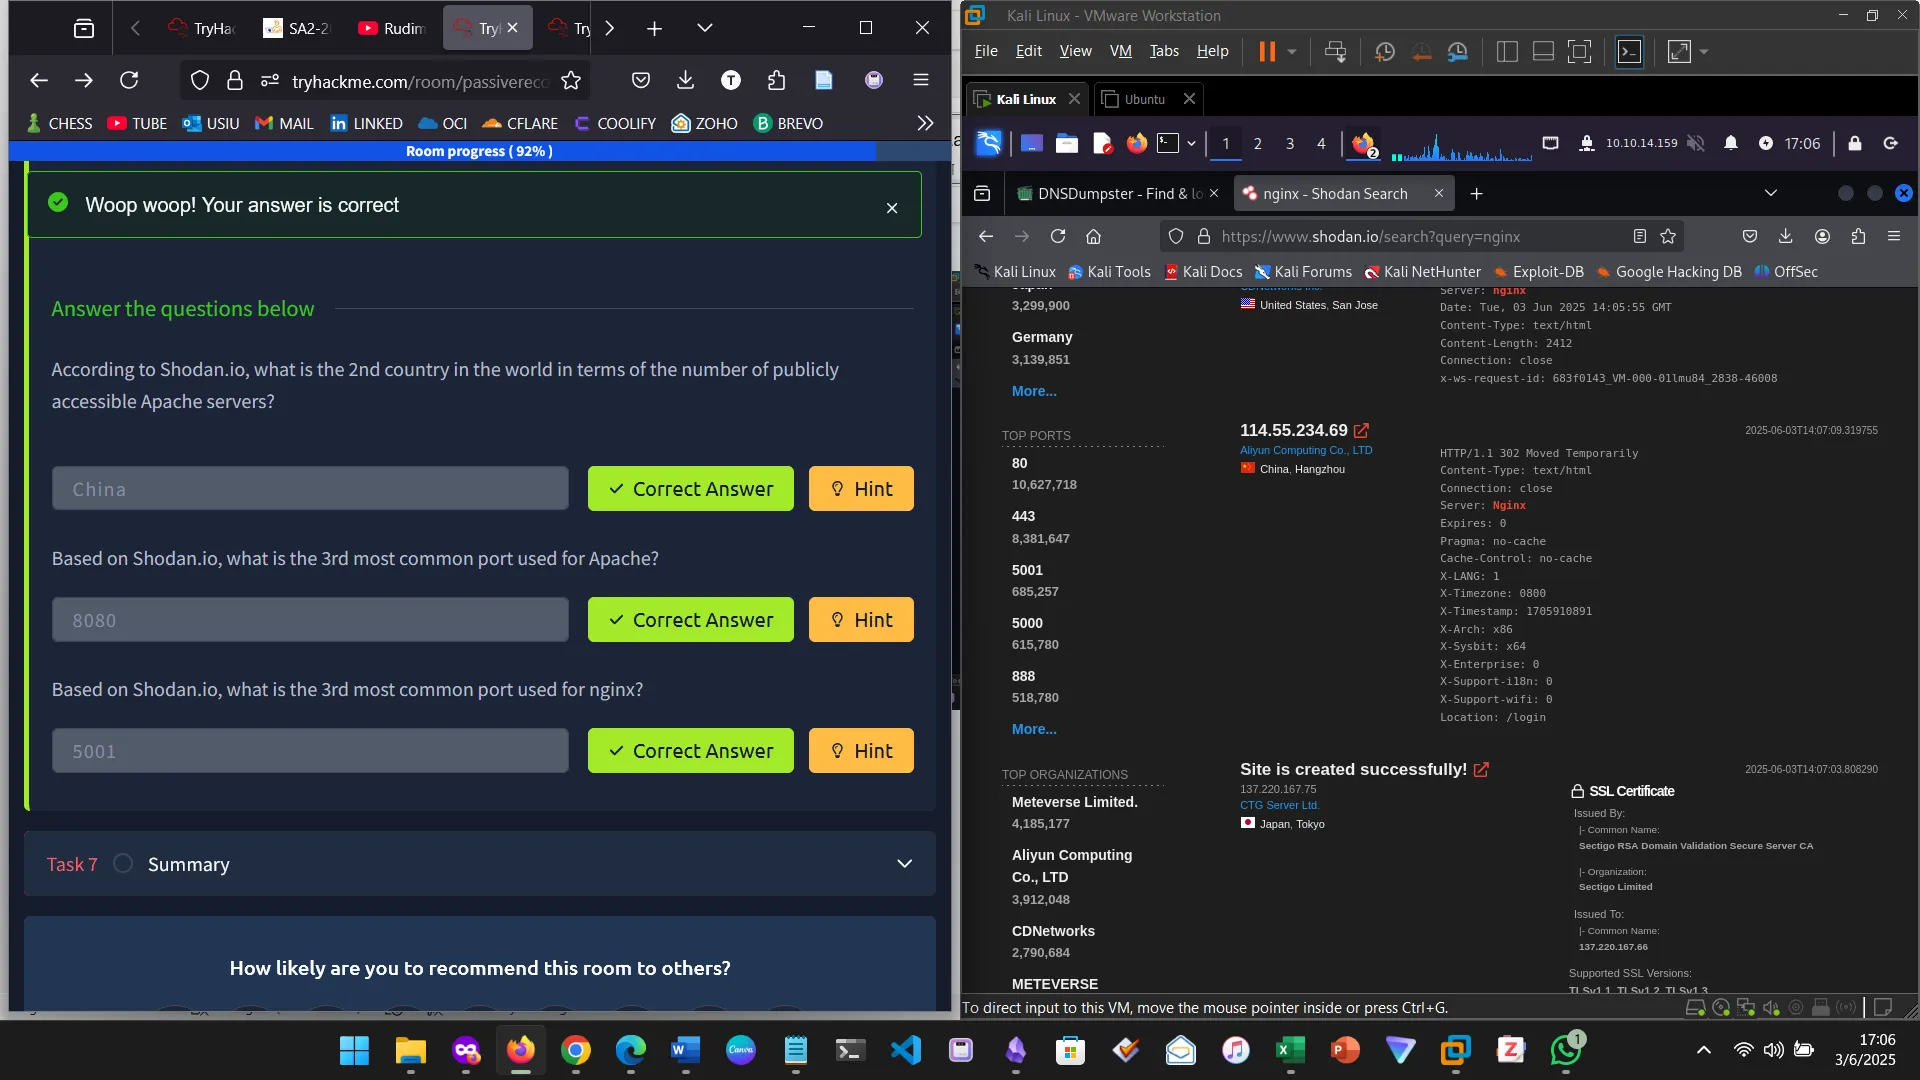Switch to the Rudim YouTube tab
The image size is (1920, 1080).
(x=391, y=28)
